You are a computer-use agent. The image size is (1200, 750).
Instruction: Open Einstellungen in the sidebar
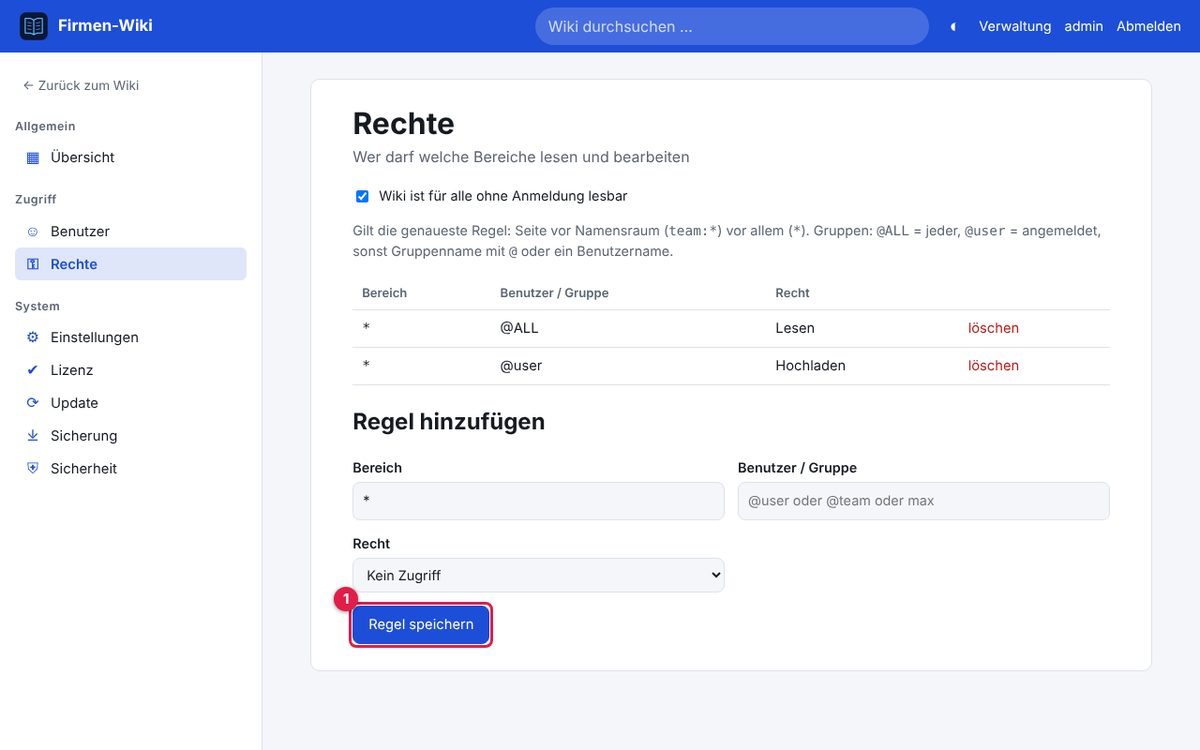(x=130, y=338)
